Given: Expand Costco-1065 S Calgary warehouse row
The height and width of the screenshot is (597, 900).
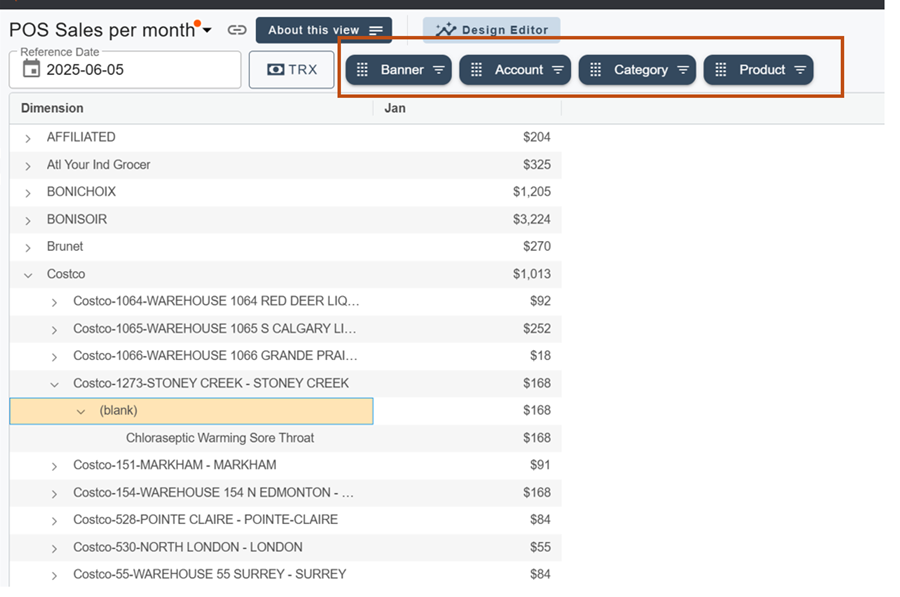Looking at the screenshot, I should click(54, 330).
